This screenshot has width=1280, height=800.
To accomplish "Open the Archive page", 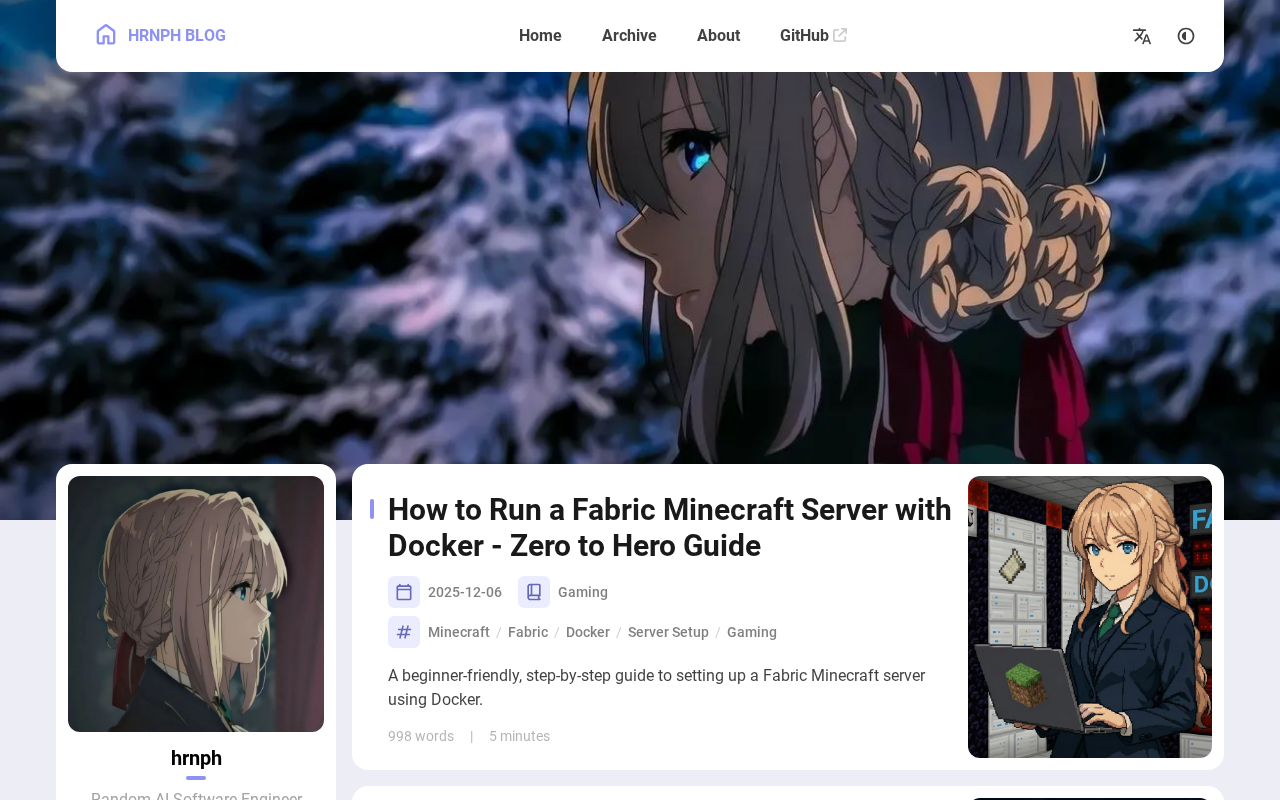I will click(x=629, y=36).
